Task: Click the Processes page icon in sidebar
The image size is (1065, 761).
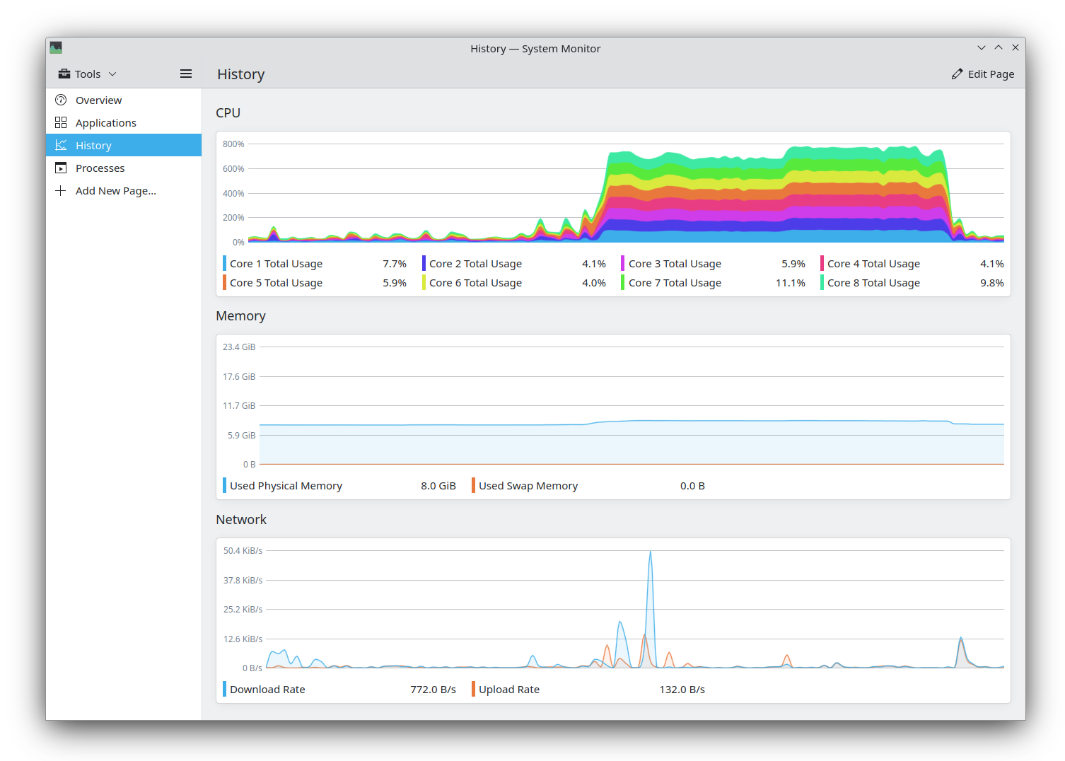Action: coord(61,168)
